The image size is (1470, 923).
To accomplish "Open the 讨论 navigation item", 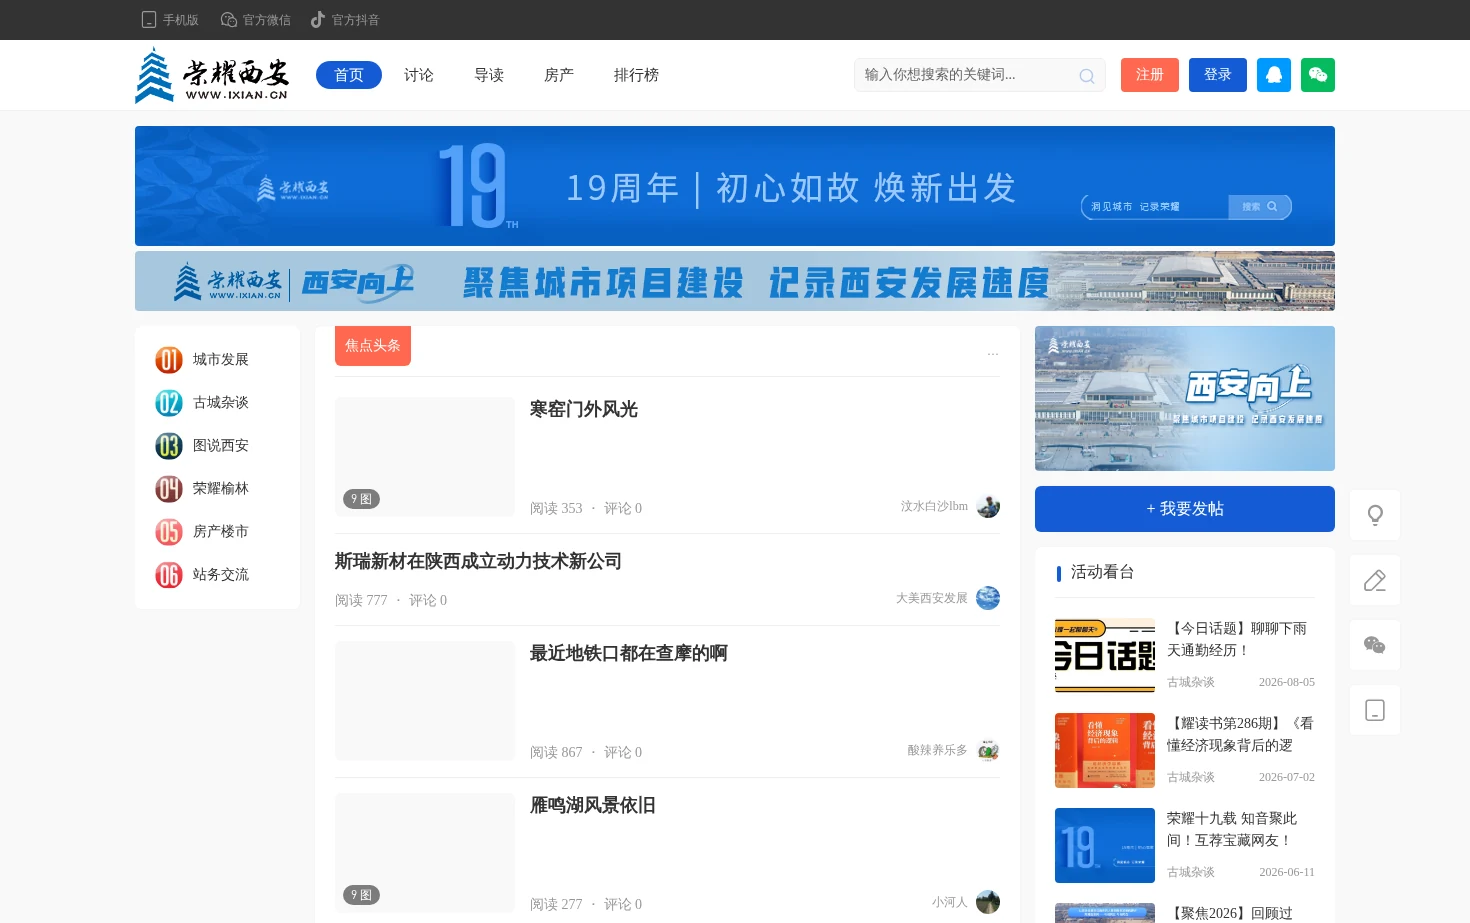I will pos(419,75).
